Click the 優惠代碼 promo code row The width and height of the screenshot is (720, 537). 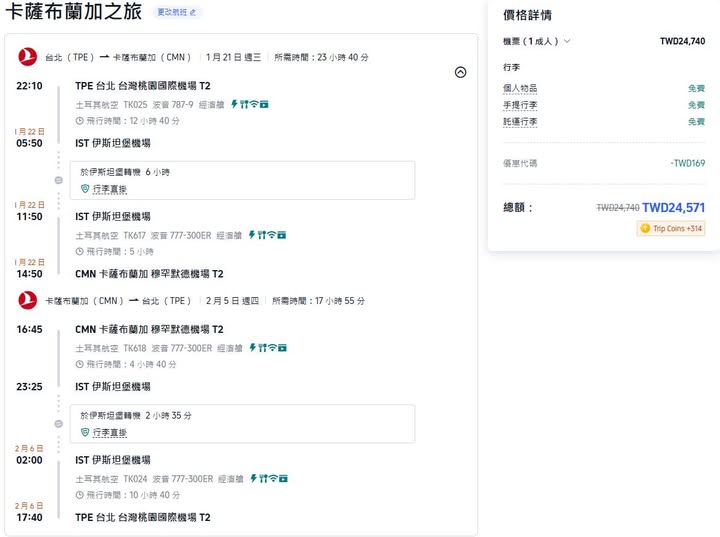[x=519, y=163]
